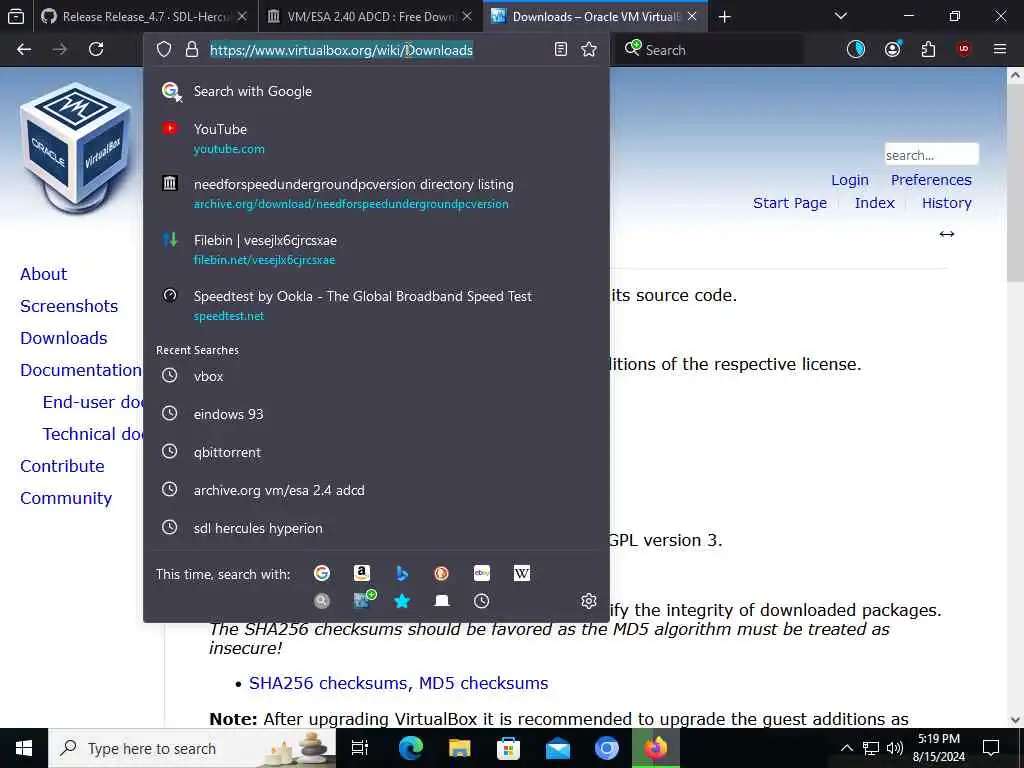Screen dimensions: 1024x768
Task: Search this time with Amazon
Action: [x=361, y=573]
